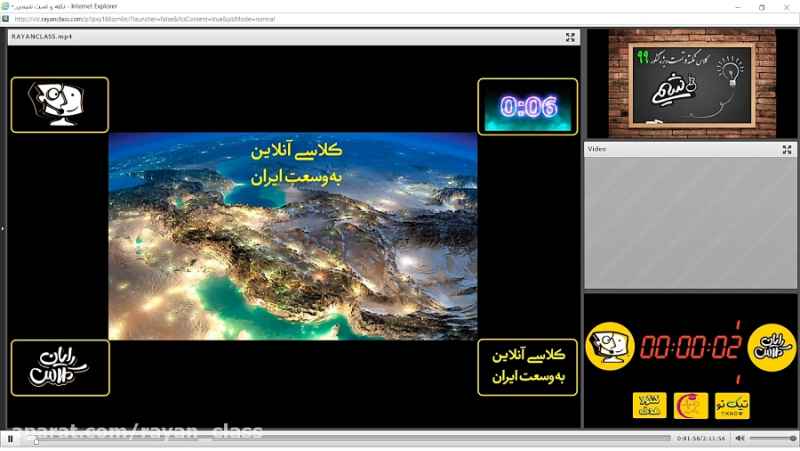Screen dimensions: 800x451
Task: Adjust the volume slider
Action: [x=772, y=438]
